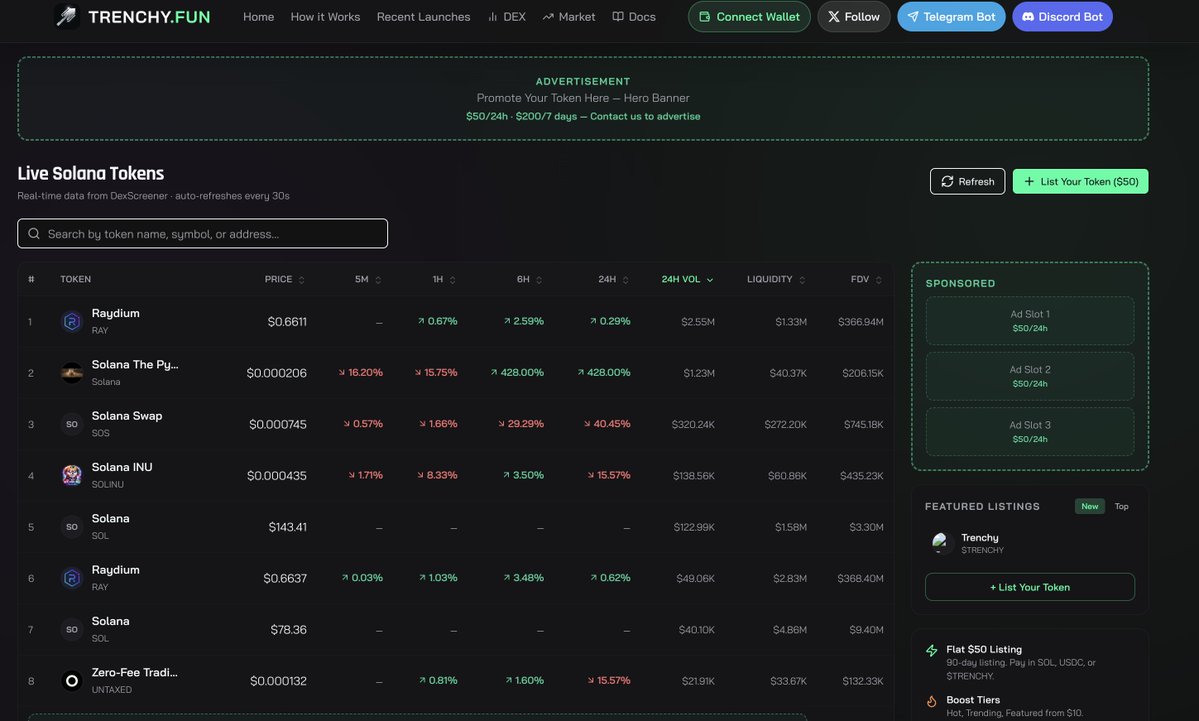Click List Your Token ($50) button
This screenshot has height=721, width=1199.
point(1080,181)
